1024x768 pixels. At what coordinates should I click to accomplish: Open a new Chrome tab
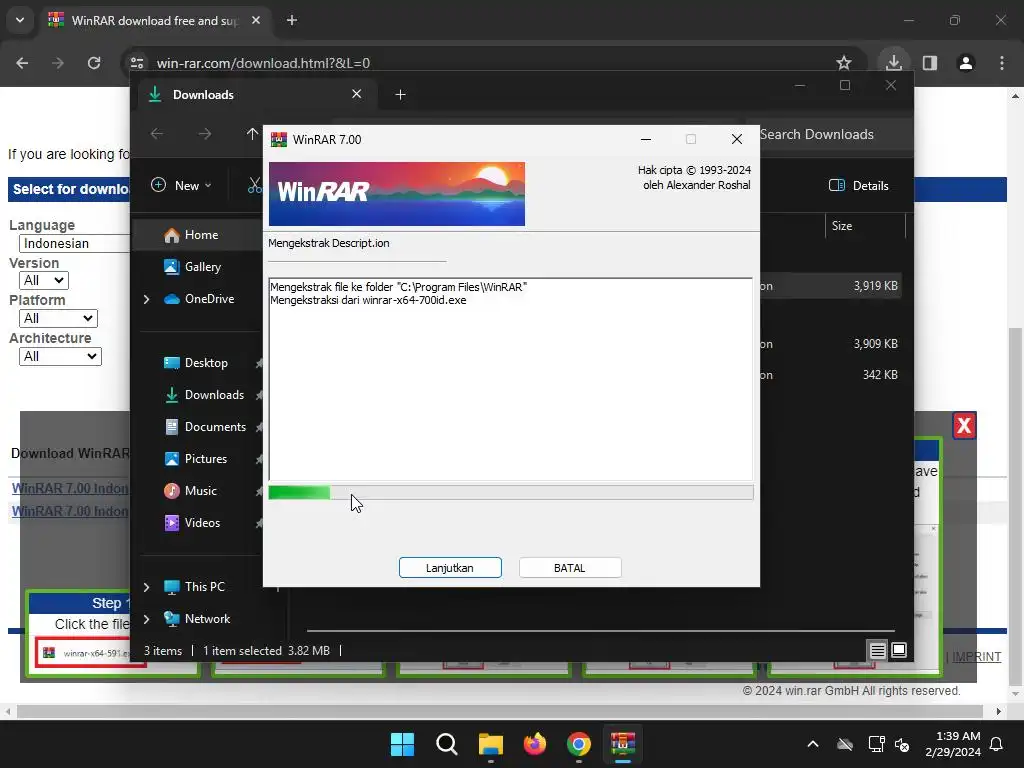point(292,20)
